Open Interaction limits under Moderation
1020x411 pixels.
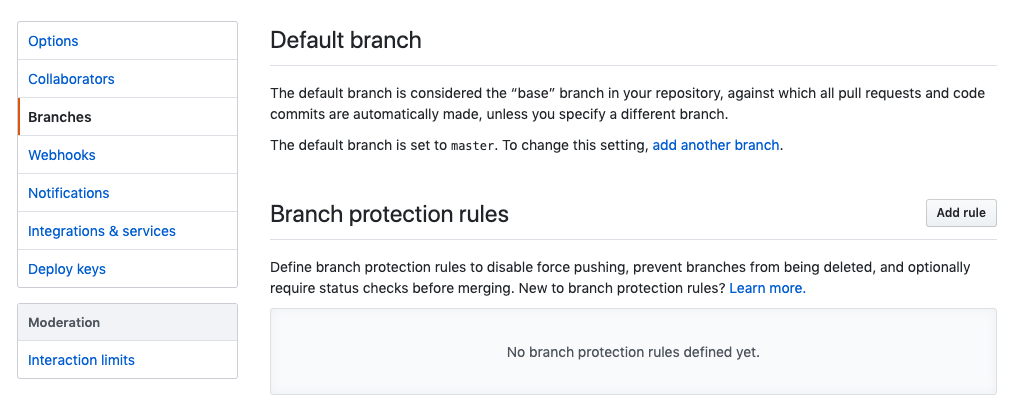(81, 360)
